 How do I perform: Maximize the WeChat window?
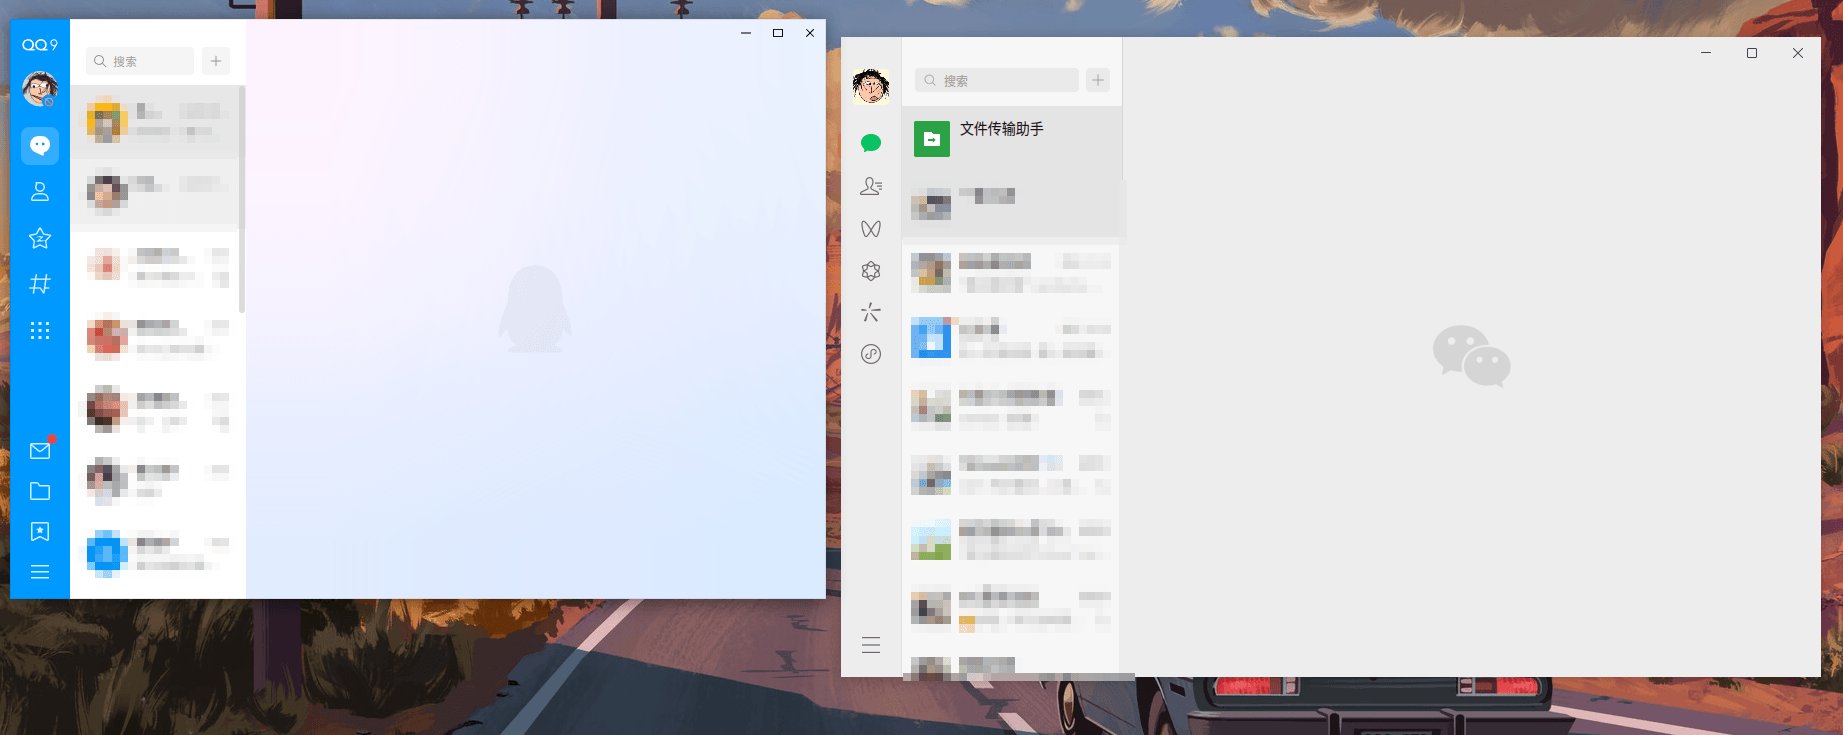1752,53
